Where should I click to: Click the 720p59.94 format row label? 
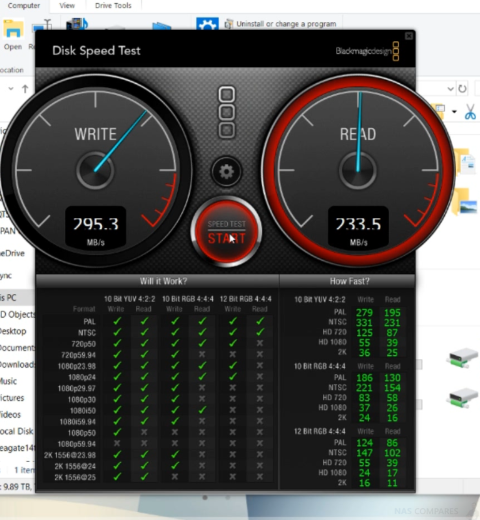click(x=78, y=355)
